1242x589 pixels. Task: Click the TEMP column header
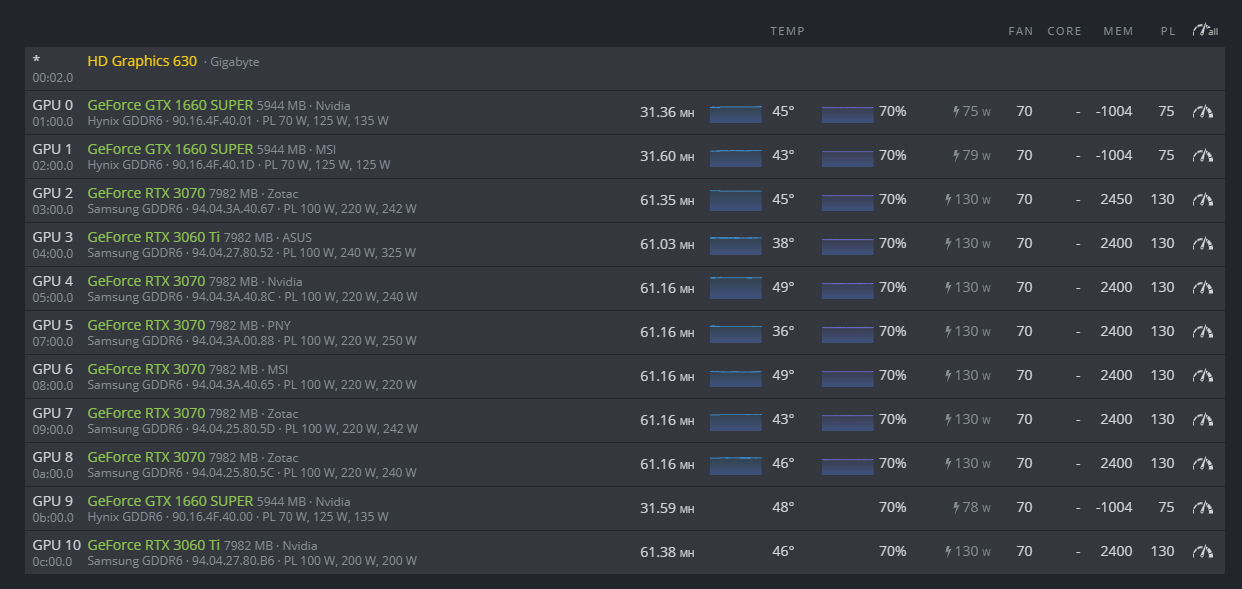click(x=788, y=31)
